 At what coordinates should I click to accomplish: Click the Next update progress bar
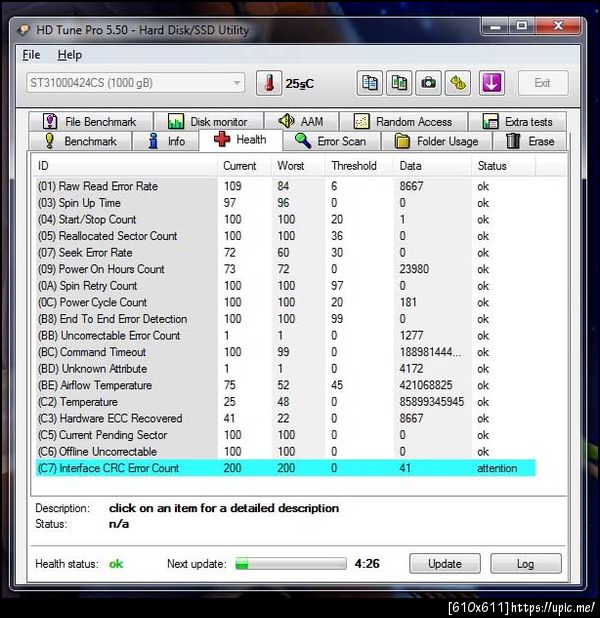[x=291, y=564]
